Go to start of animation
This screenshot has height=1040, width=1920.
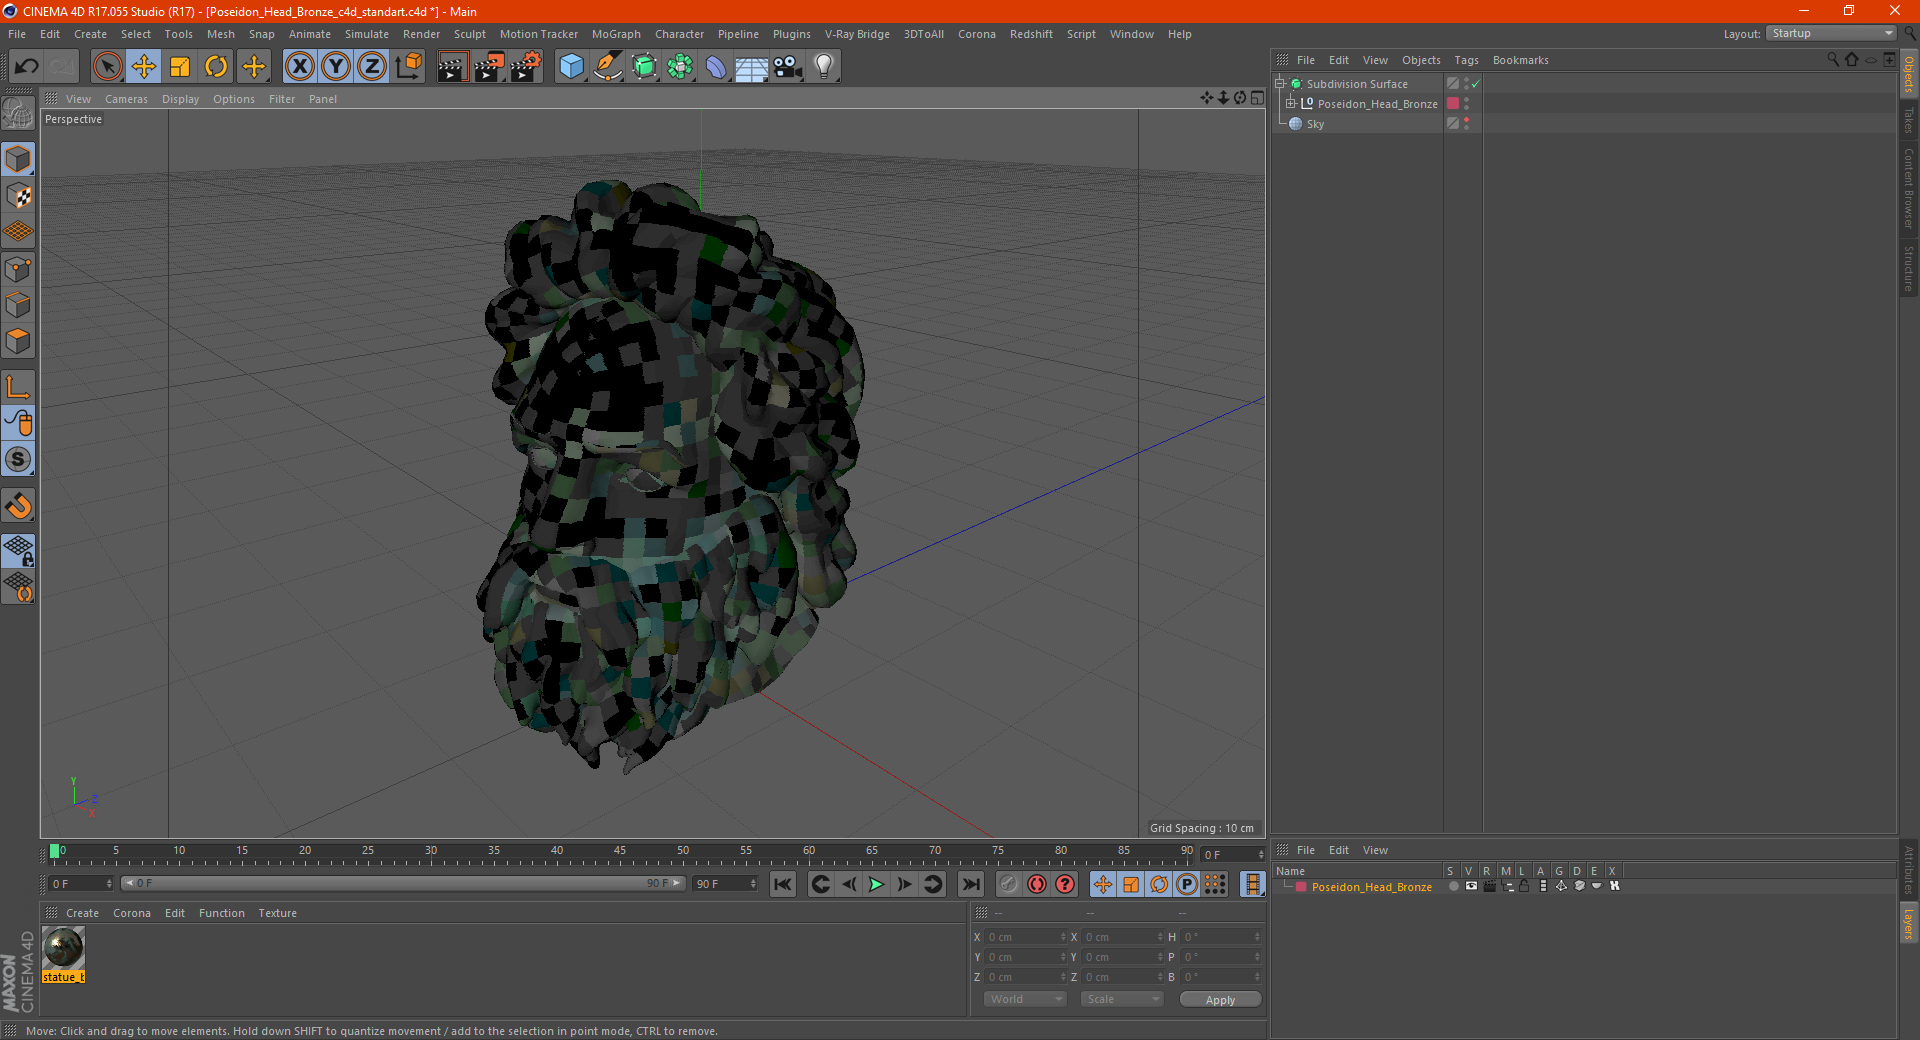[783, 884]
